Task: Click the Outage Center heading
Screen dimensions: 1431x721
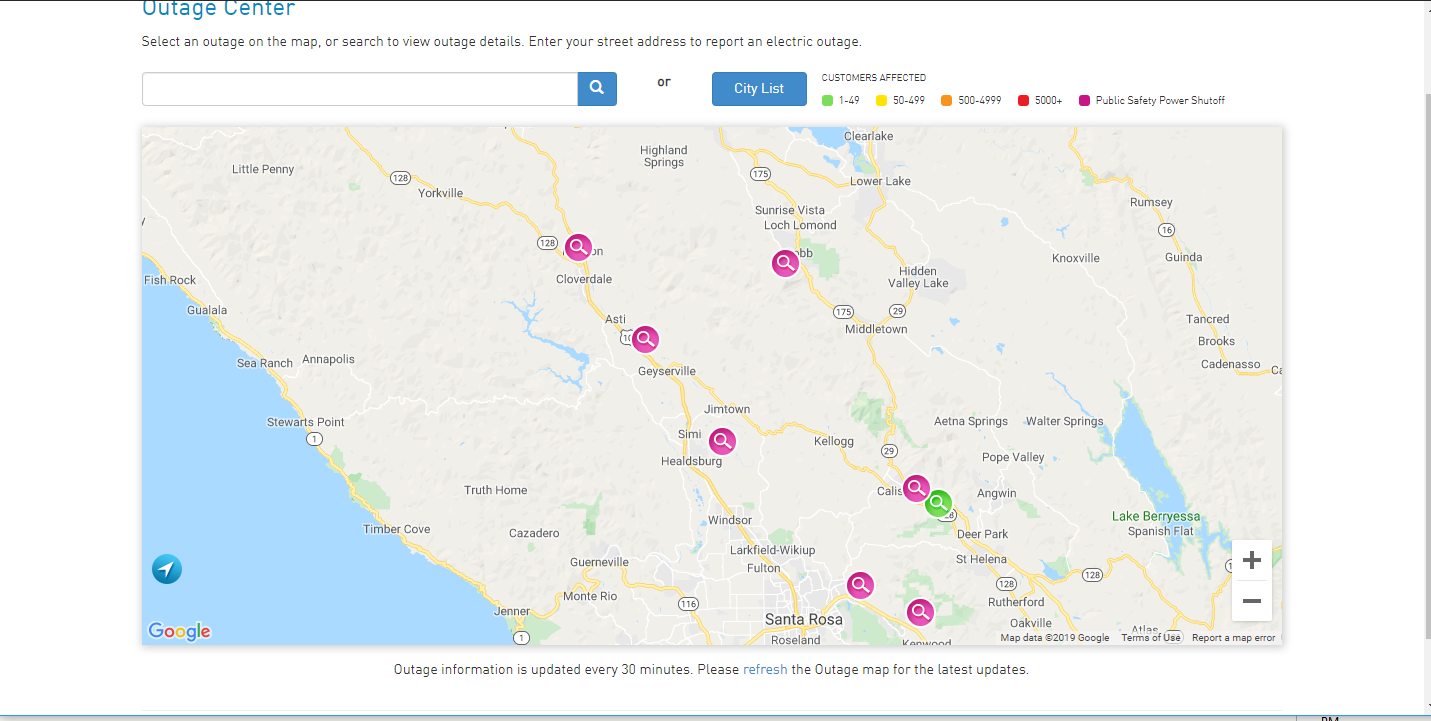Action: click(219, 9)
